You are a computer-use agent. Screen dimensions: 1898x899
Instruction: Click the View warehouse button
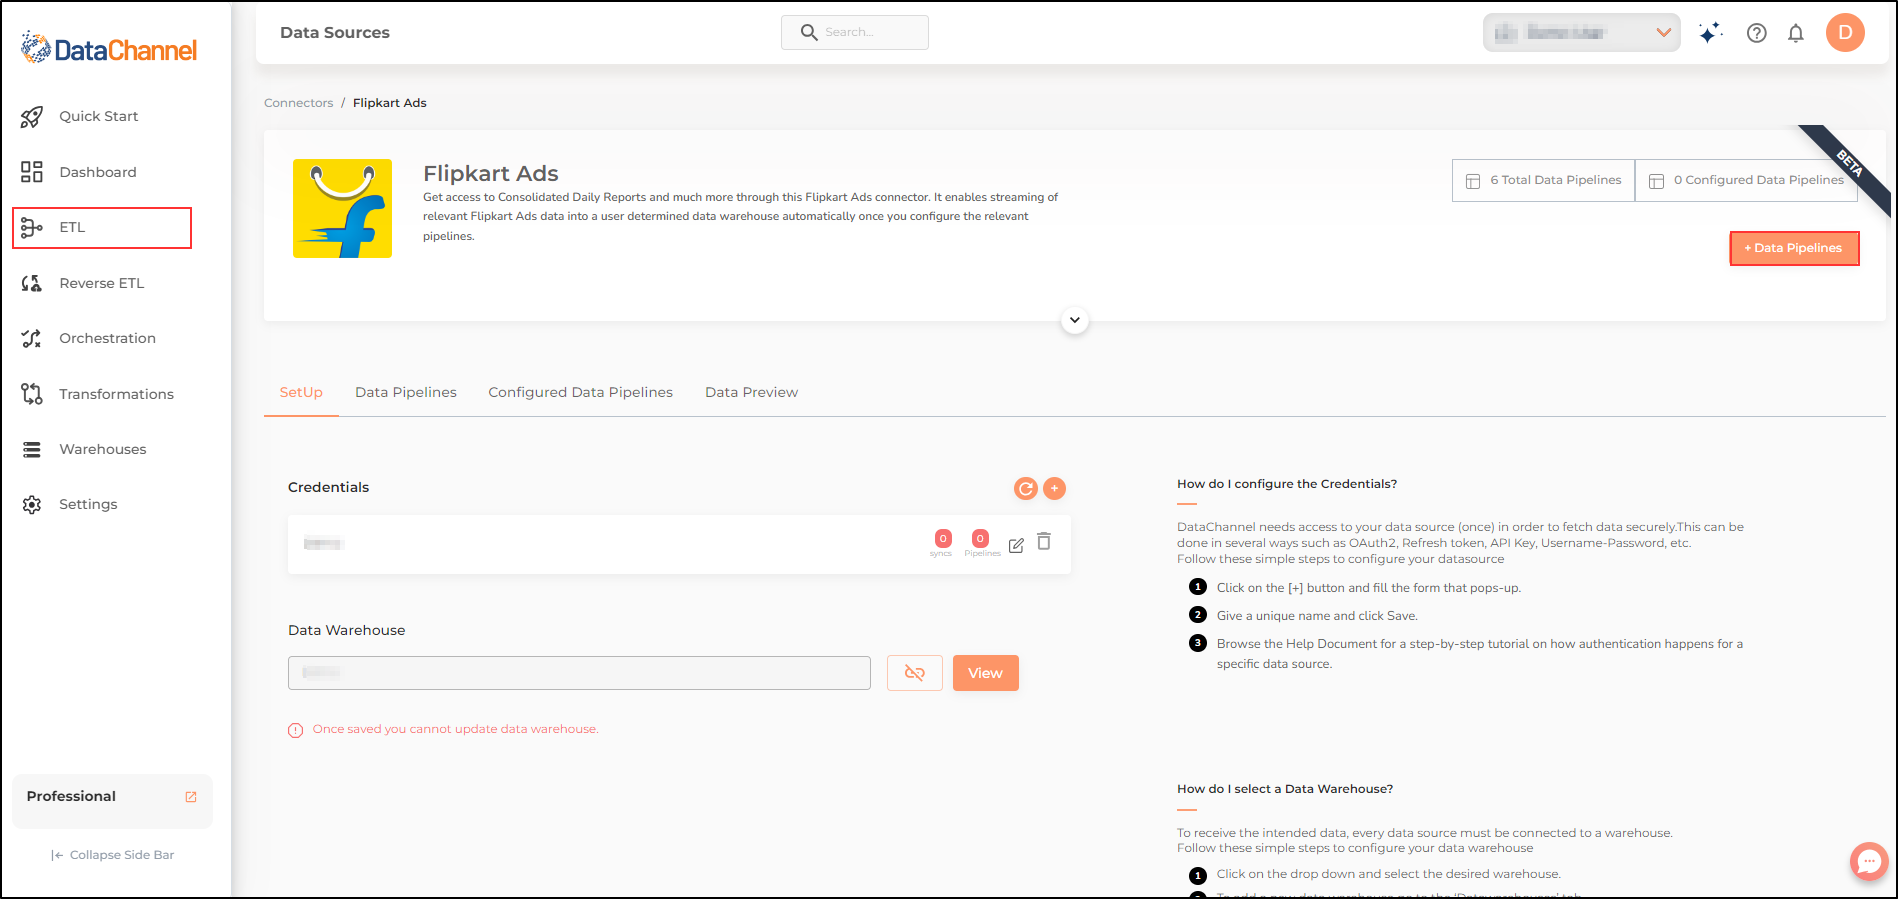click(x=985, y=673)
